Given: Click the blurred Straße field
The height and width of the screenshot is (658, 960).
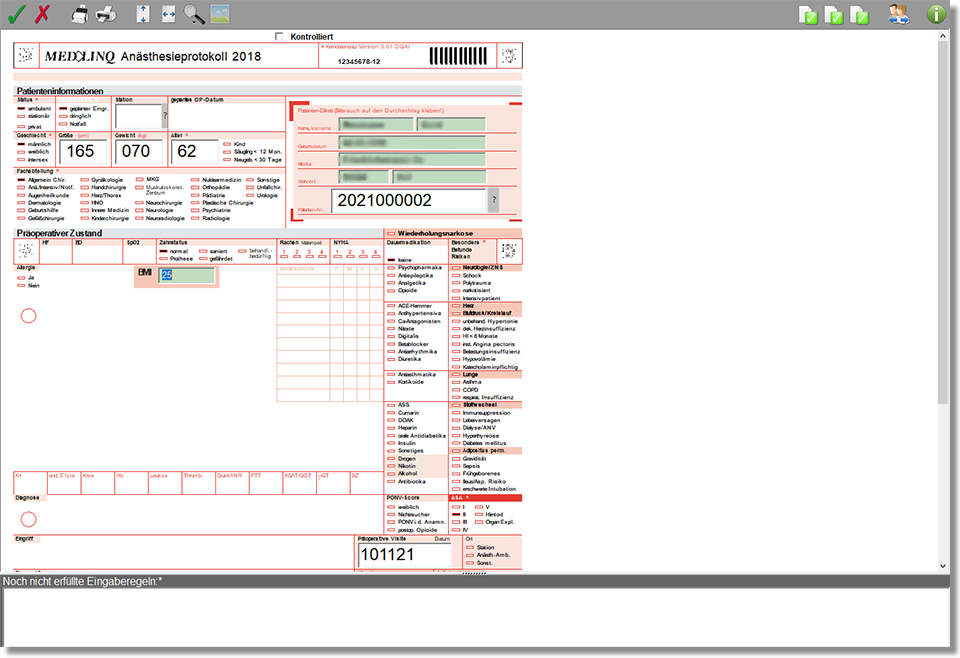Looking at the screenshot, I should click(x=412, y=160).
